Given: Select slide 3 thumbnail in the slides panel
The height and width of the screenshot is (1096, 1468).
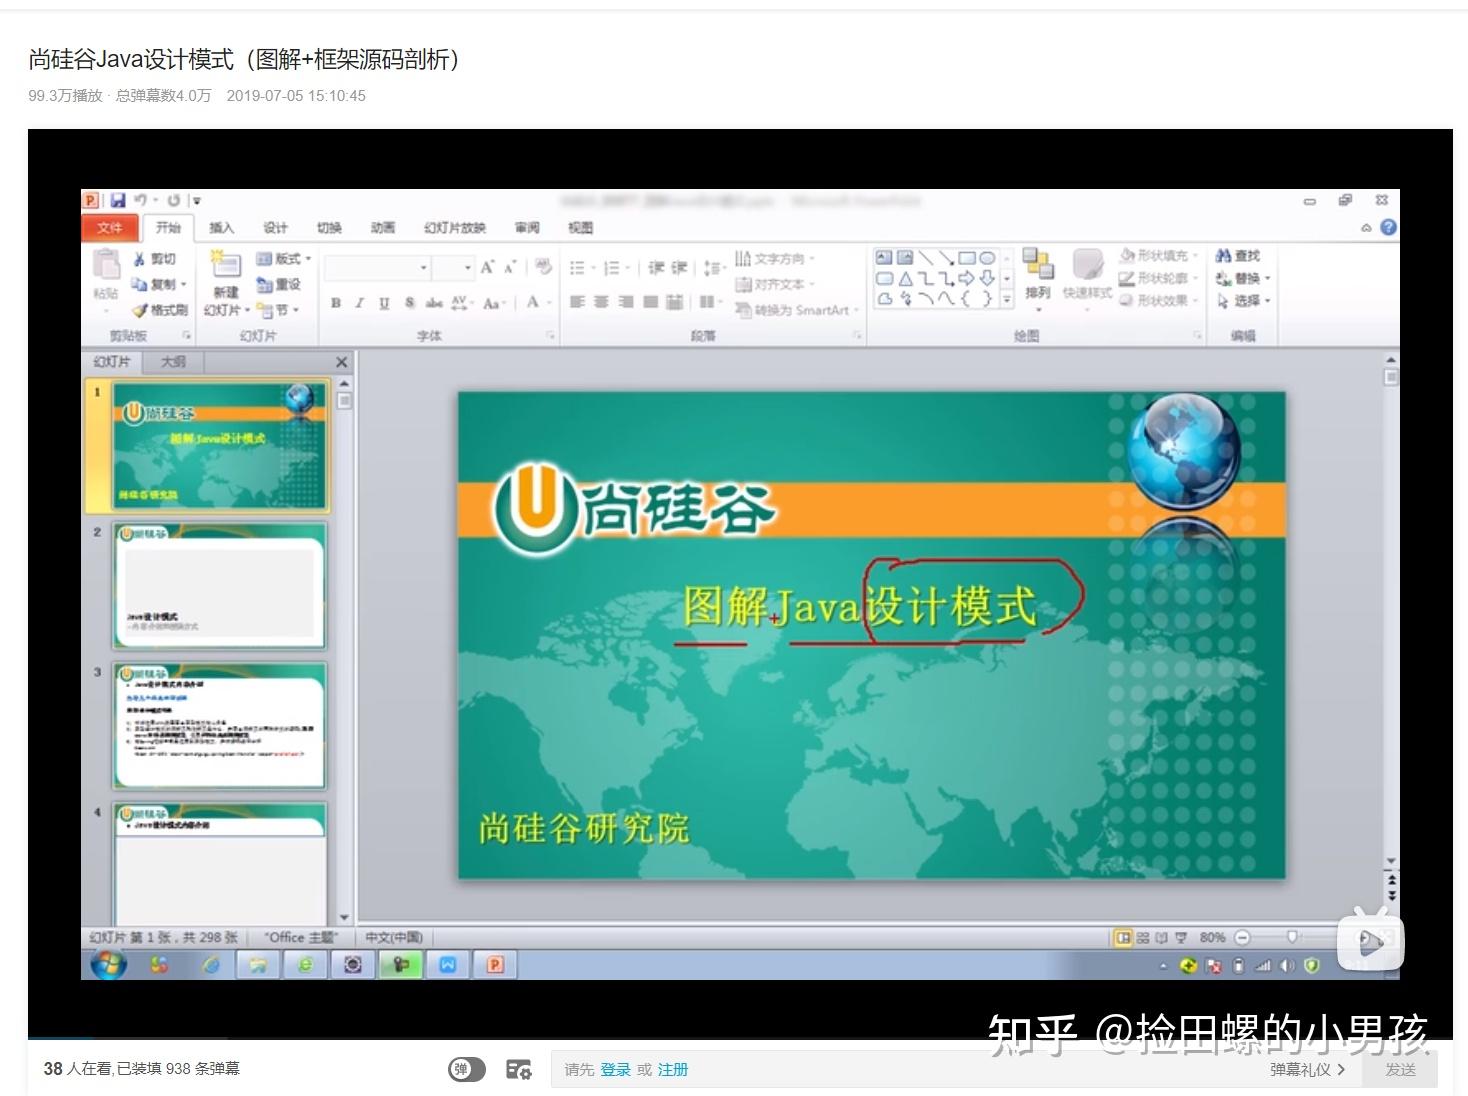Looking at the screenshot, I should 219,727.
